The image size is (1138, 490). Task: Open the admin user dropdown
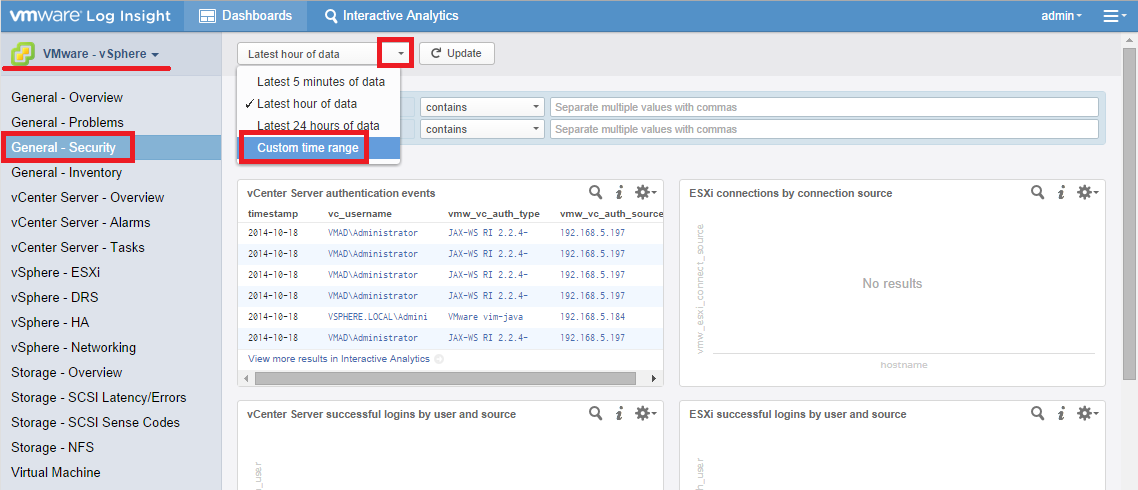[1061, 15]
